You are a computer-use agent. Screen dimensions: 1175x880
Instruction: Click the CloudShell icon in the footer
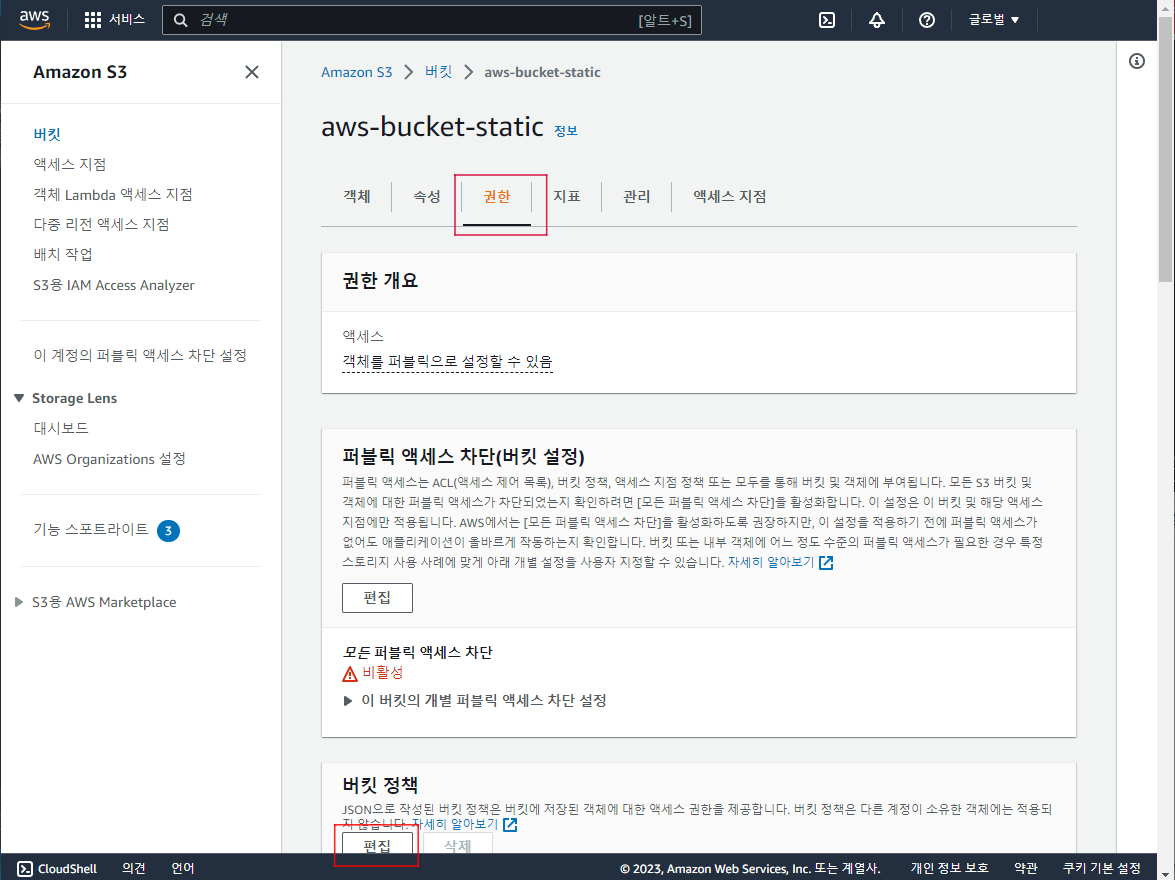point(25,868)
